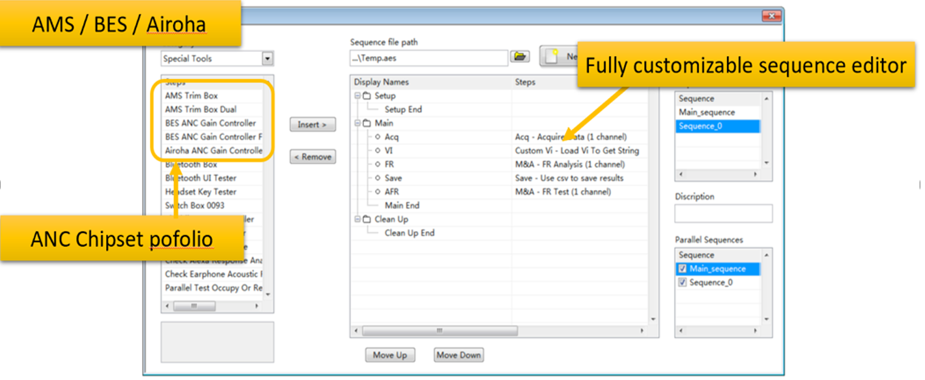The height and width of the screenshot is (380, 925).
Task: Click the steps list horizontal scrollbar
Action: click(x=213, y=306)
